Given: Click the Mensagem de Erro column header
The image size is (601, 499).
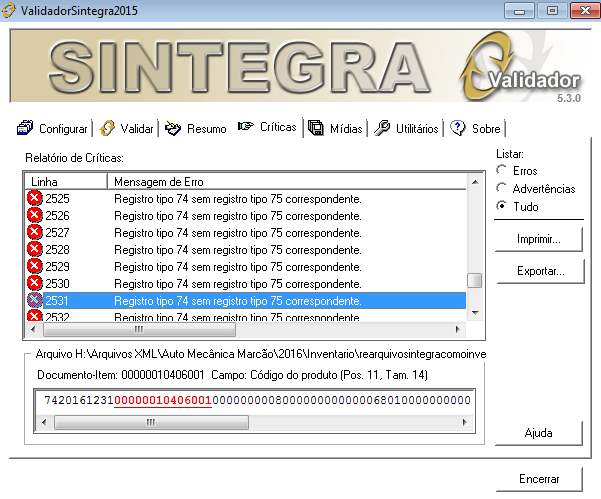Looking at the screenshot, I should [x=287, y=182].
